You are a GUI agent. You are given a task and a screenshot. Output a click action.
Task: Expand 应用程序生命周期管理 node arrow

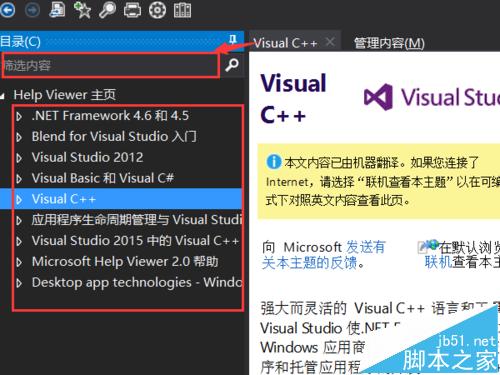click(x=19, y=220)
